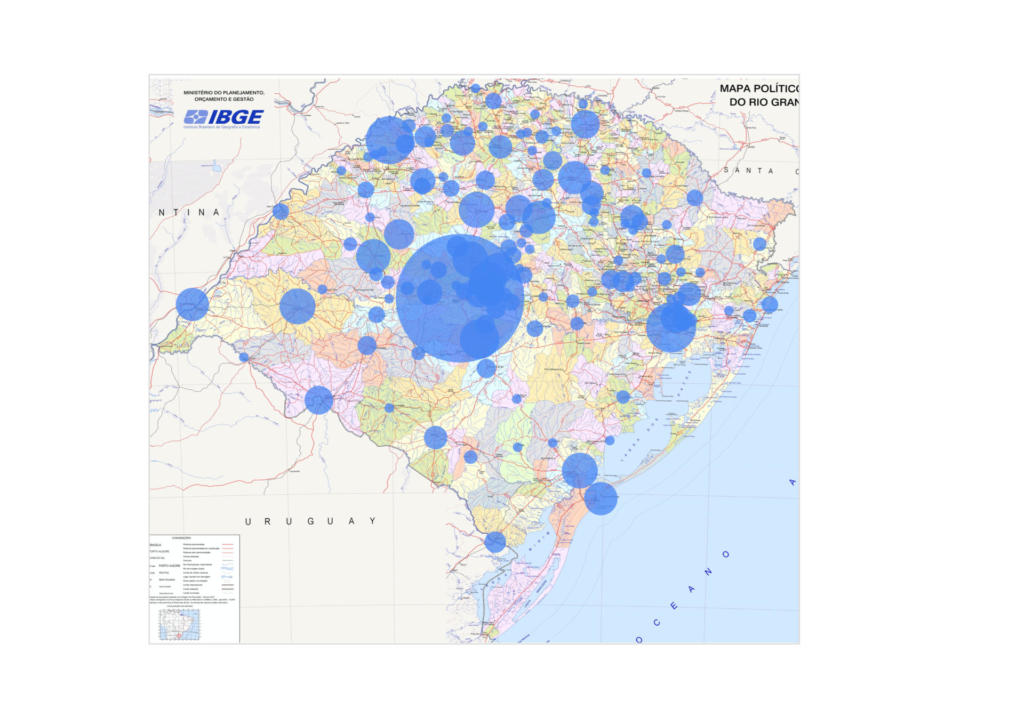Screen dimensions: 1024x724
Task: Click the medium bubble just east of westernmost bubble
Action: 297,306
